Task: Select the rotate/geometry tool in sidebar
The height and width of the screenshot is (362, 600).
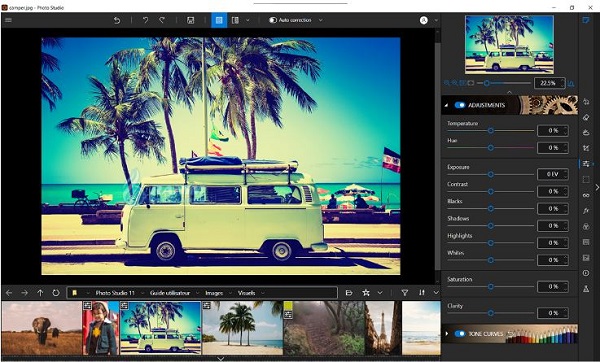Action: click(x=586, y=102)
